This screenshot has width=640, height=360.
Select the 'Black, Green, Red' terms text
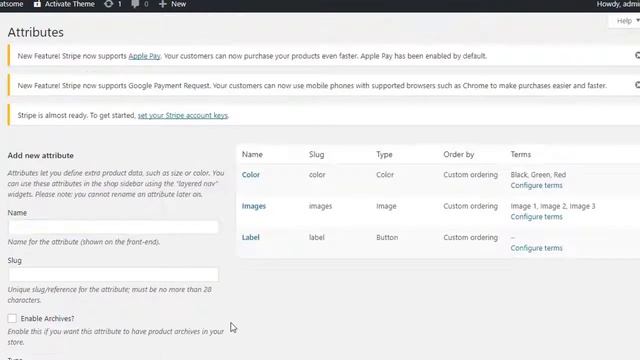coord(538,175)
